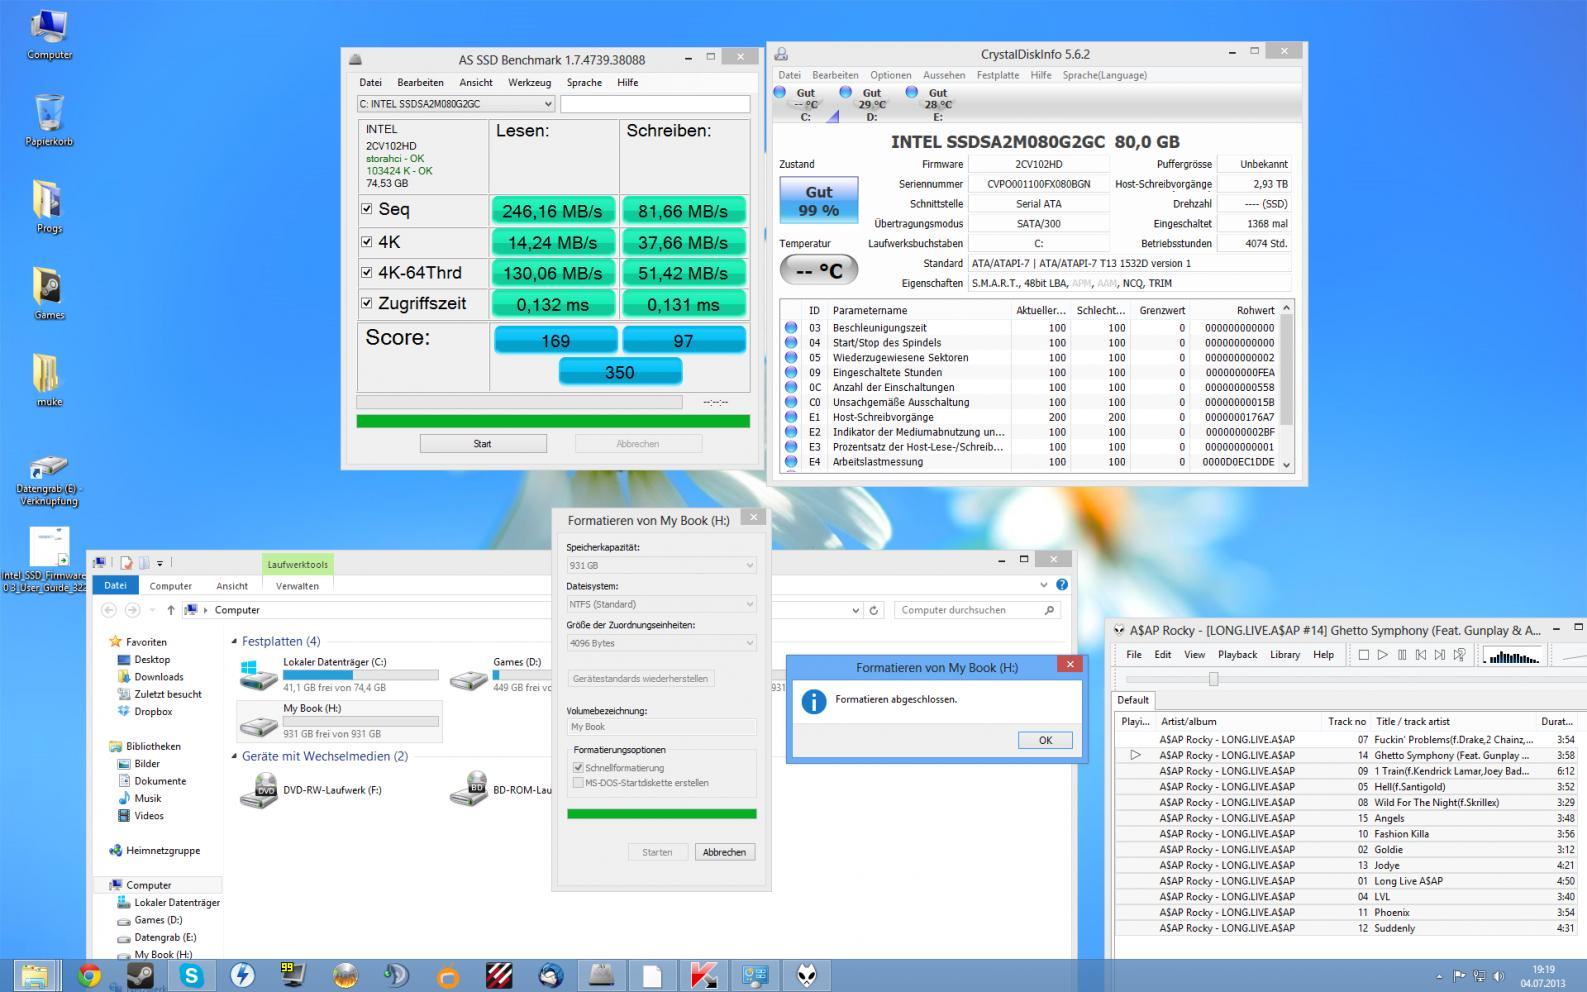The width and height of the screenshot is (1587, 992).
Task: Open Werkzeug menu in AS SSD
Action: pos(529,83)
